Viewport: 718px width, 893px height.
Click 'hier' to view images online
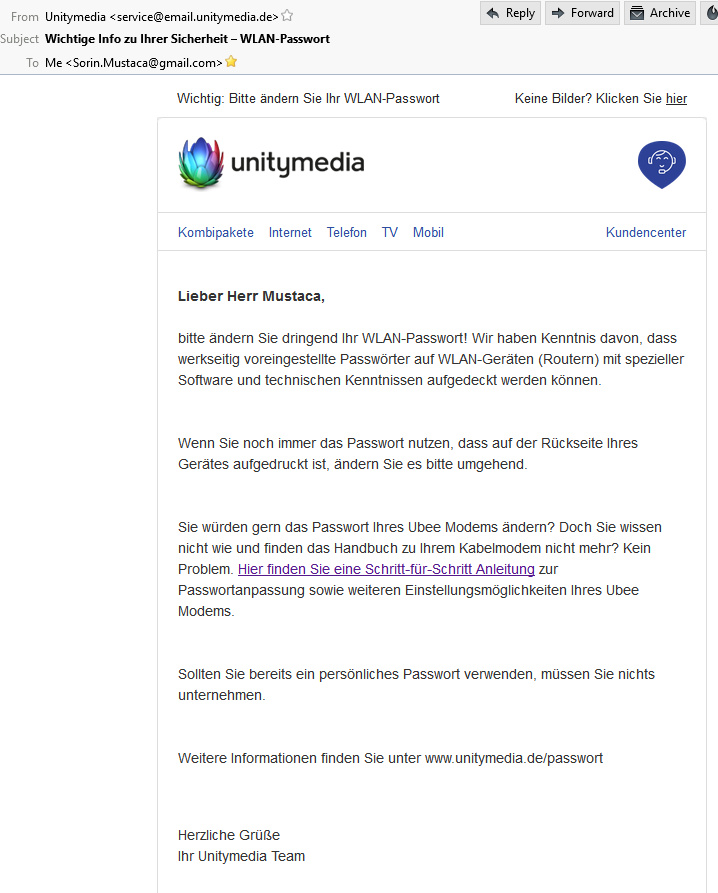676,99
